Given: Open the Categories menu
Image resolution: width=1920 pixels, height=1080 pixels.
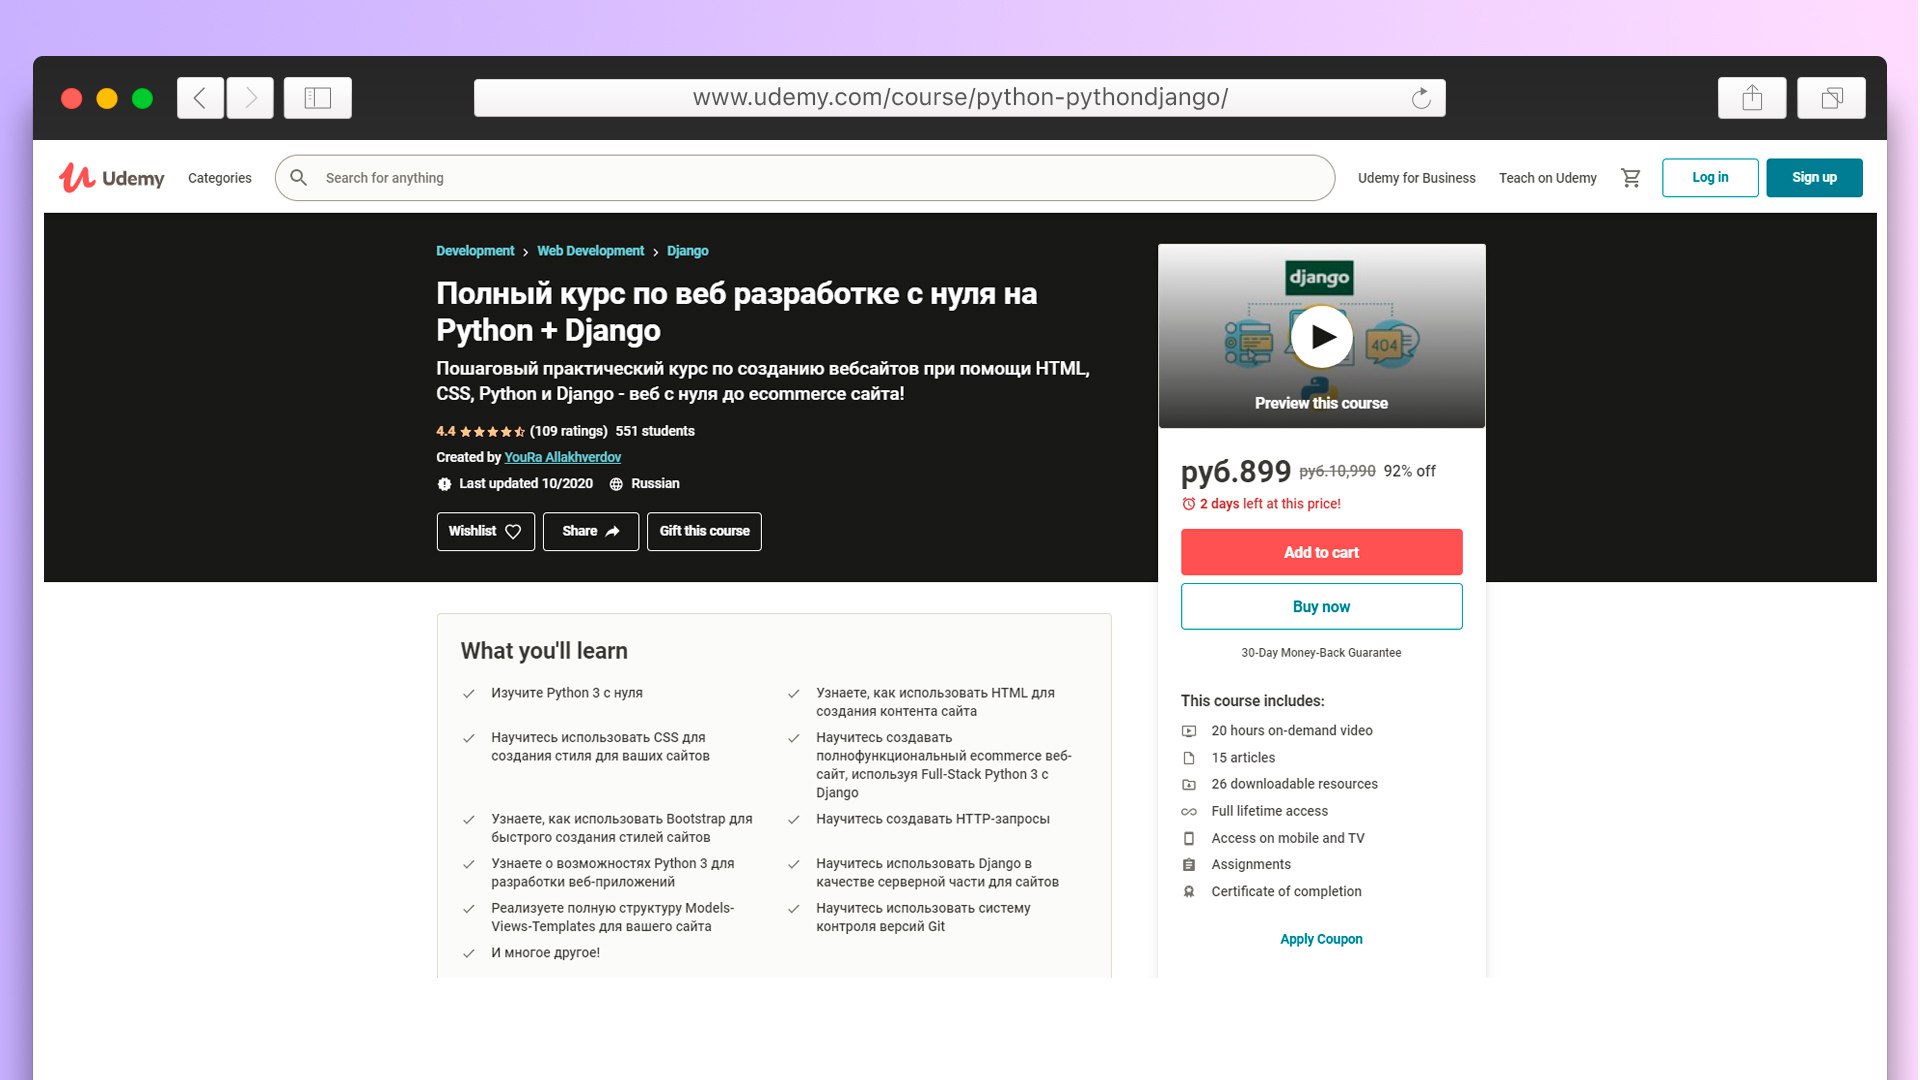Looking at the screenshot, I should pyautogui.click(x=220, y=178).
